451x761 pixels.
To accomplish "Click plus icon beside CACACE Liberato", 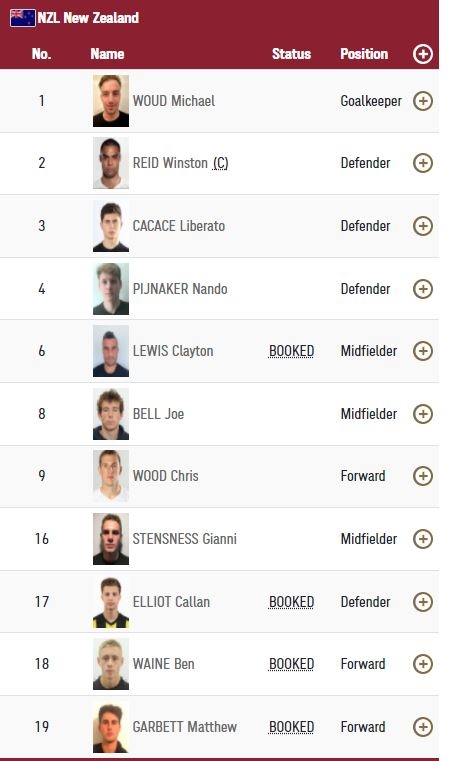I will point(422,226).
